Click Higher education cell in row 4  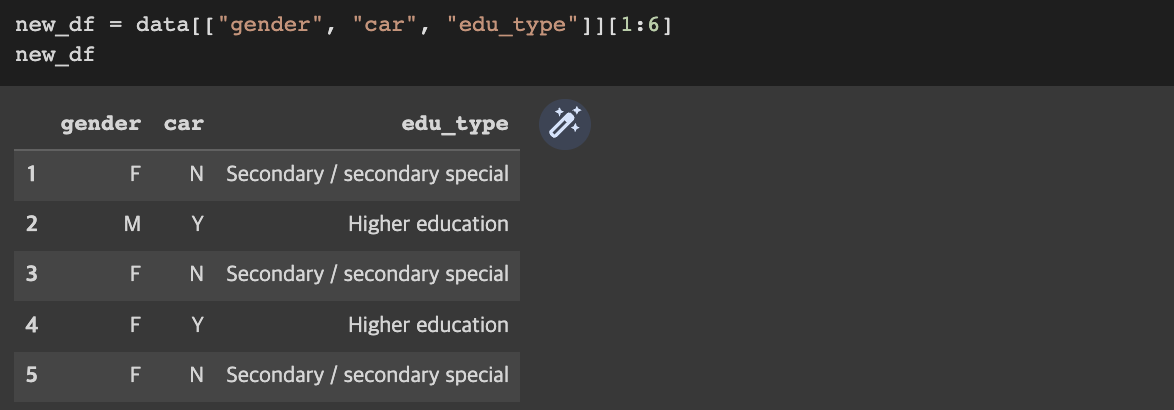tap(428, 324)
